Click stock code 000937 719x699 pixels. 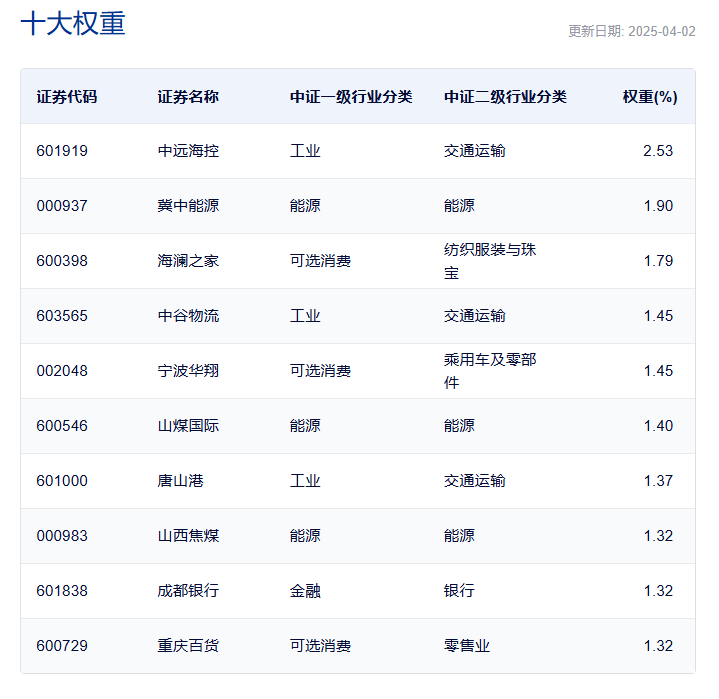tap(62, 206)
